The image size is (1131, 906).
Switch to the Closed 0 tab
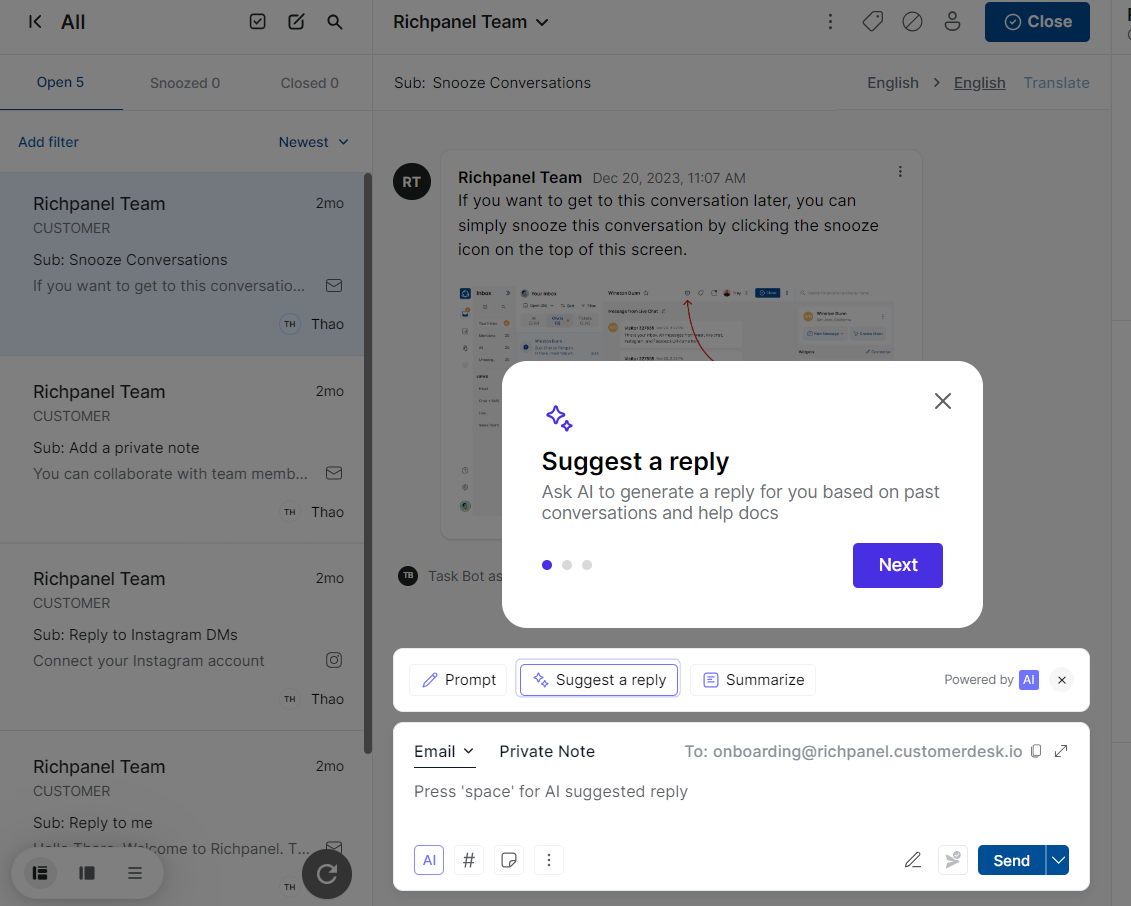[309, 83]
